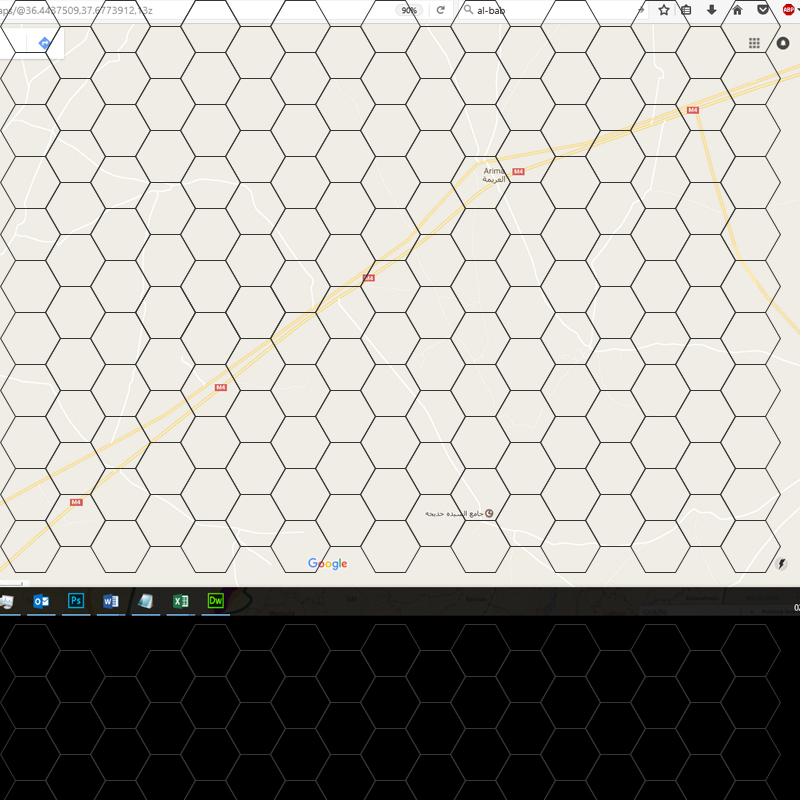Click the search magnifier icon
This screenshot has width=800, height=800.
point(468,10)
